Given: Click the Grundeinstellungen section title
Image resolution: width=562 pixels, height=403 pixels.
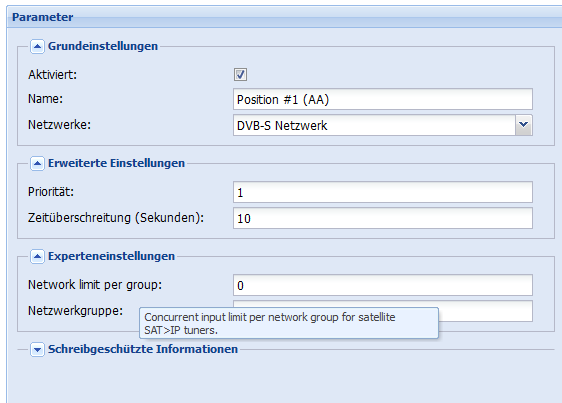Looking at the screenshot, I should click(103, 46).
